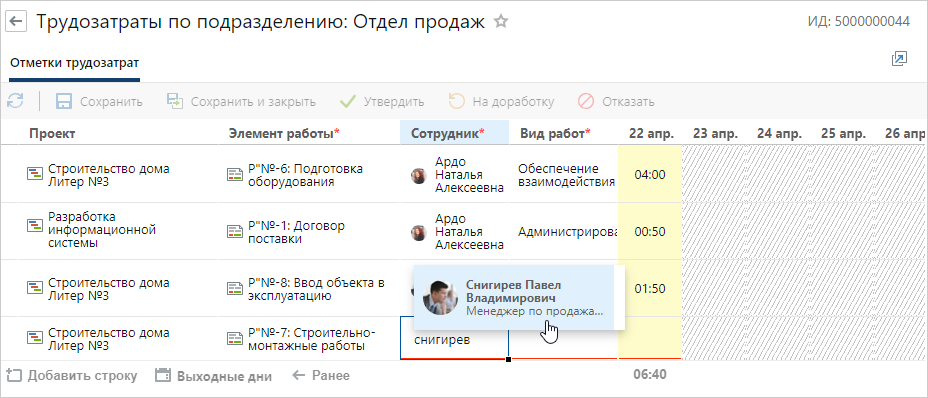
Task: Click project icon of Разработка информационной системы
Action: tap(36, 225)
